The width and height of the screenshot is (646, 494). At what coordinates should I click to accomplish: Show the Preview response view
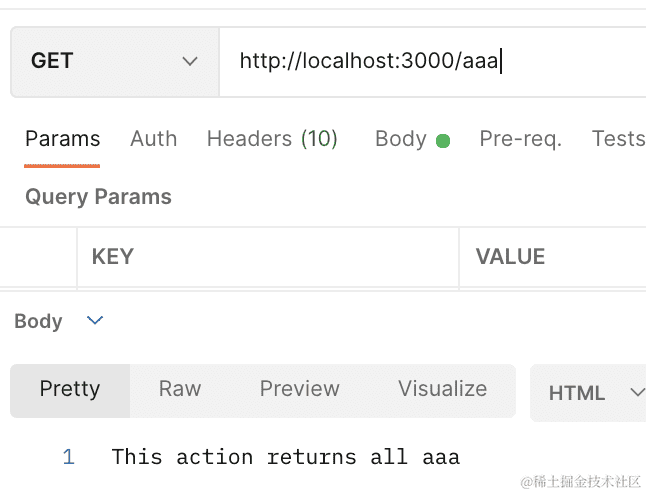point(299,389)
